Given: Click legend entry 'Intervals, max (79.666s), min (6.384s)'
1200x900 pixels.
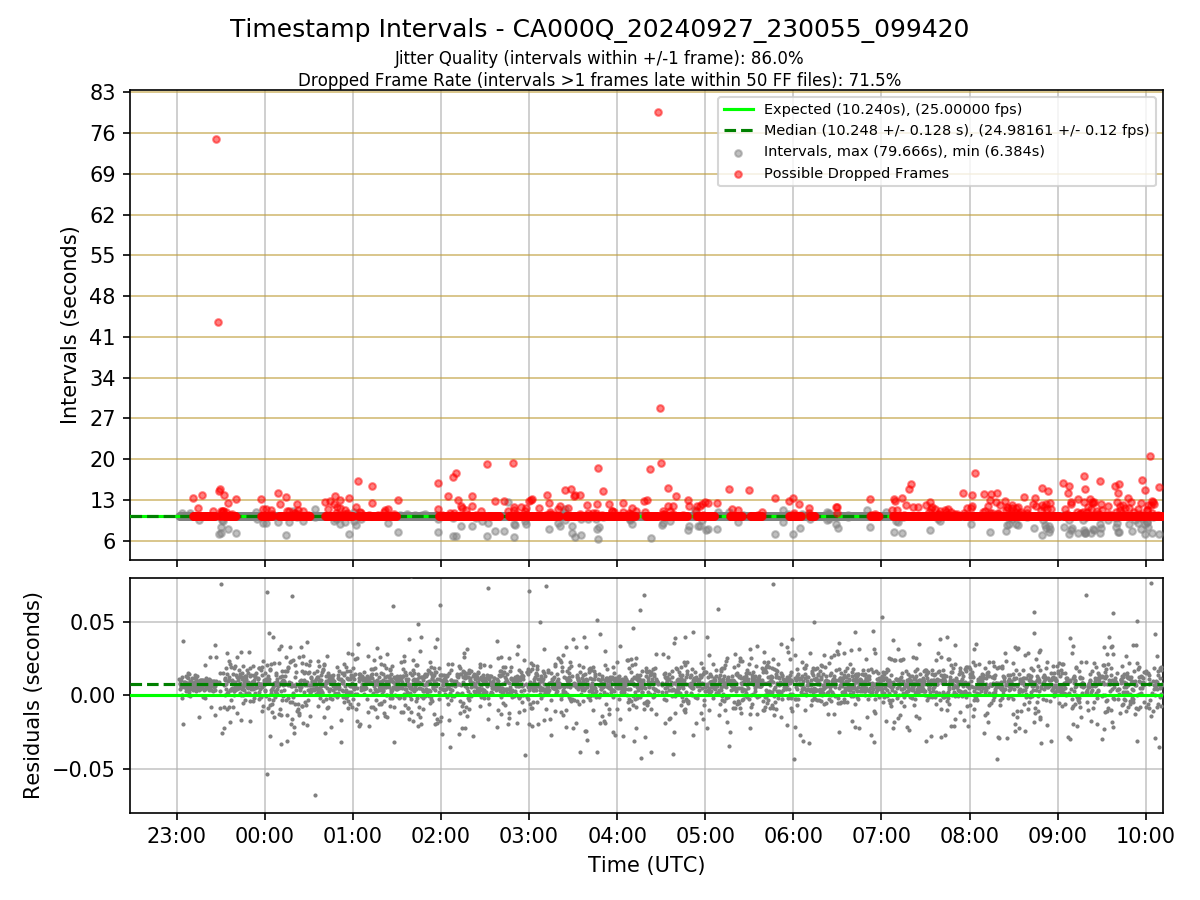Looking at the screenshot, I should click(904, 151).
